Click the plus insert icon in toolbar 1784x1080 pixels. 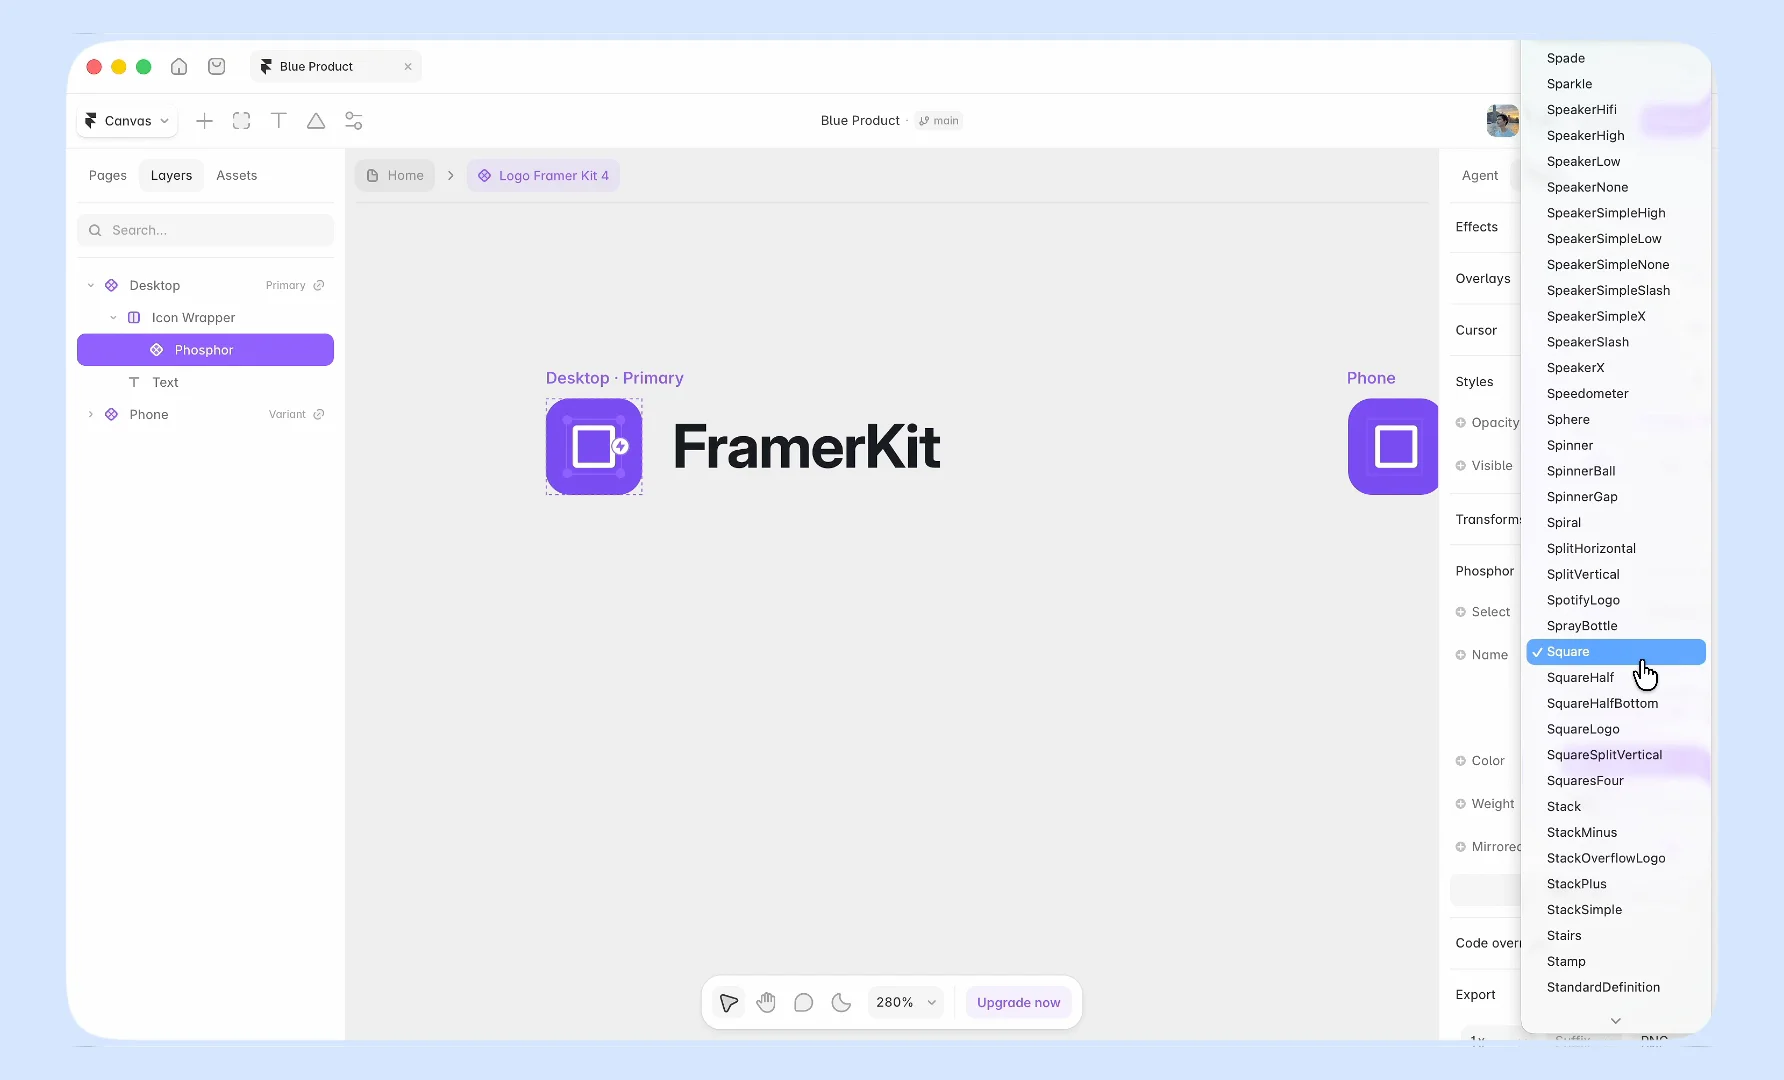point(204,121)
